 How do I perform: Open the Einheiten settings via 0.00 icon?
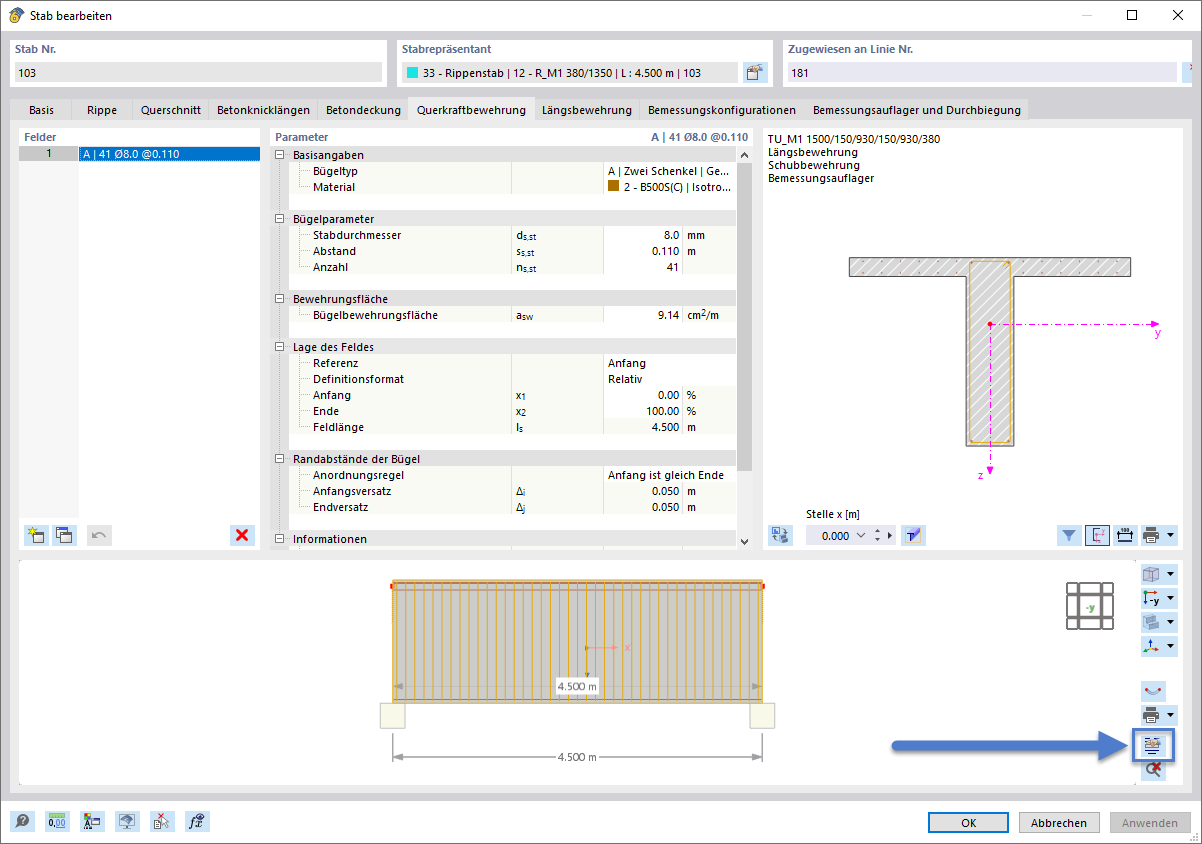click(57, 822)
